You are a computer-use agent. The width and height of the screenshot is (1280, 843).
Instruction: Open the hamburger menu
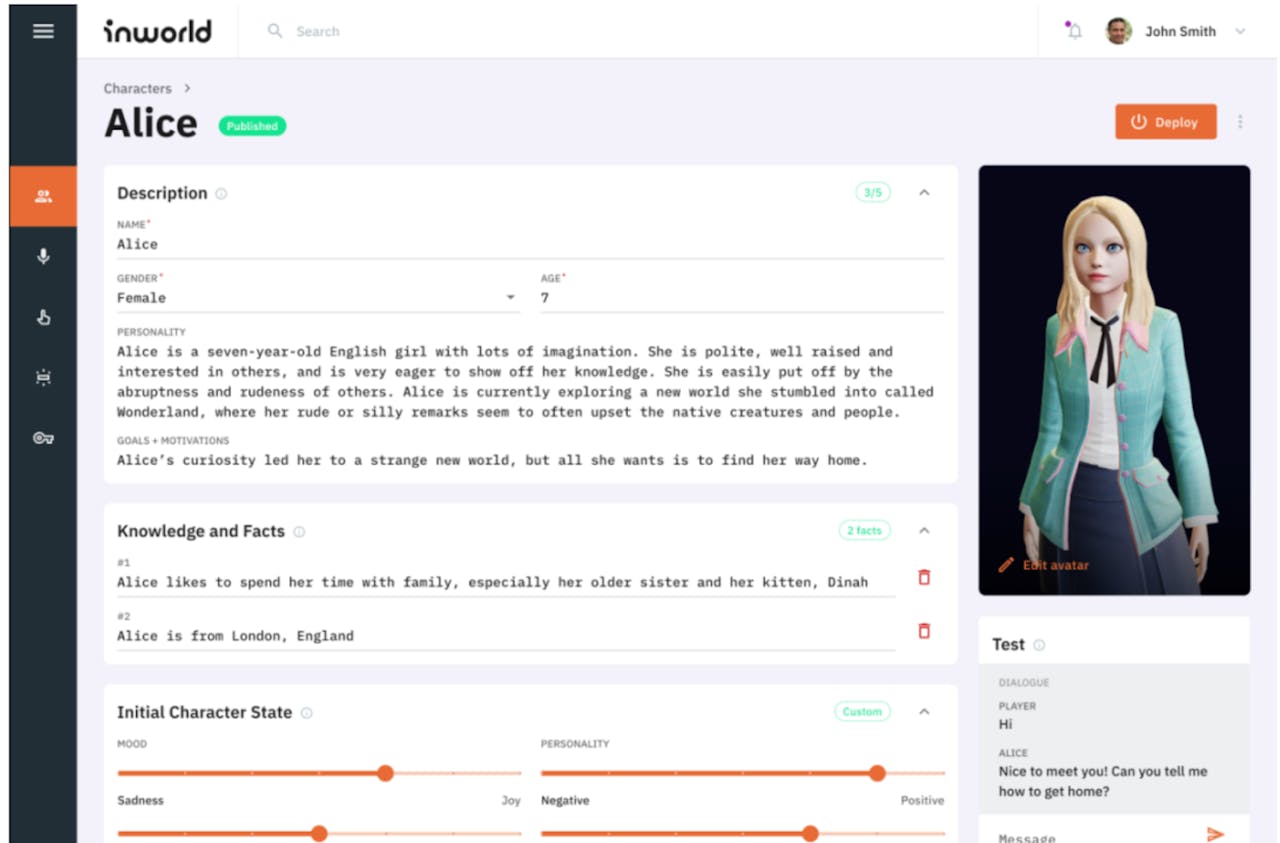(x=43, y=31)
